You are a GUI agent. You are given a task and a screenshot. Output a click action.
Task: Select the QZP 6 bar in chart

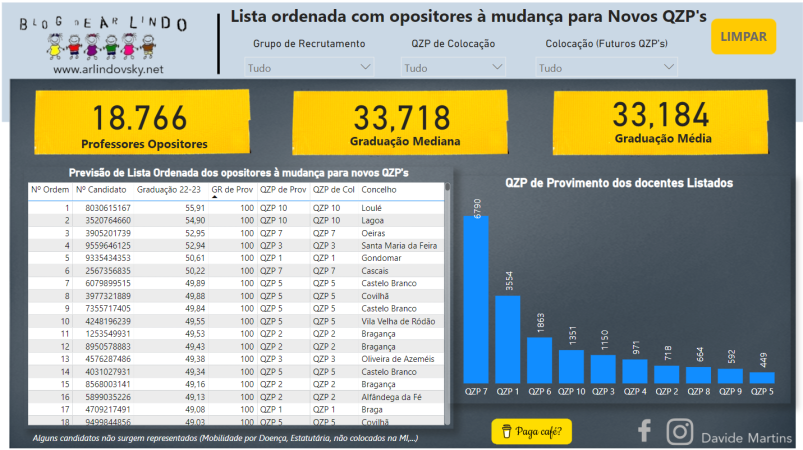(x=540, y=360)
